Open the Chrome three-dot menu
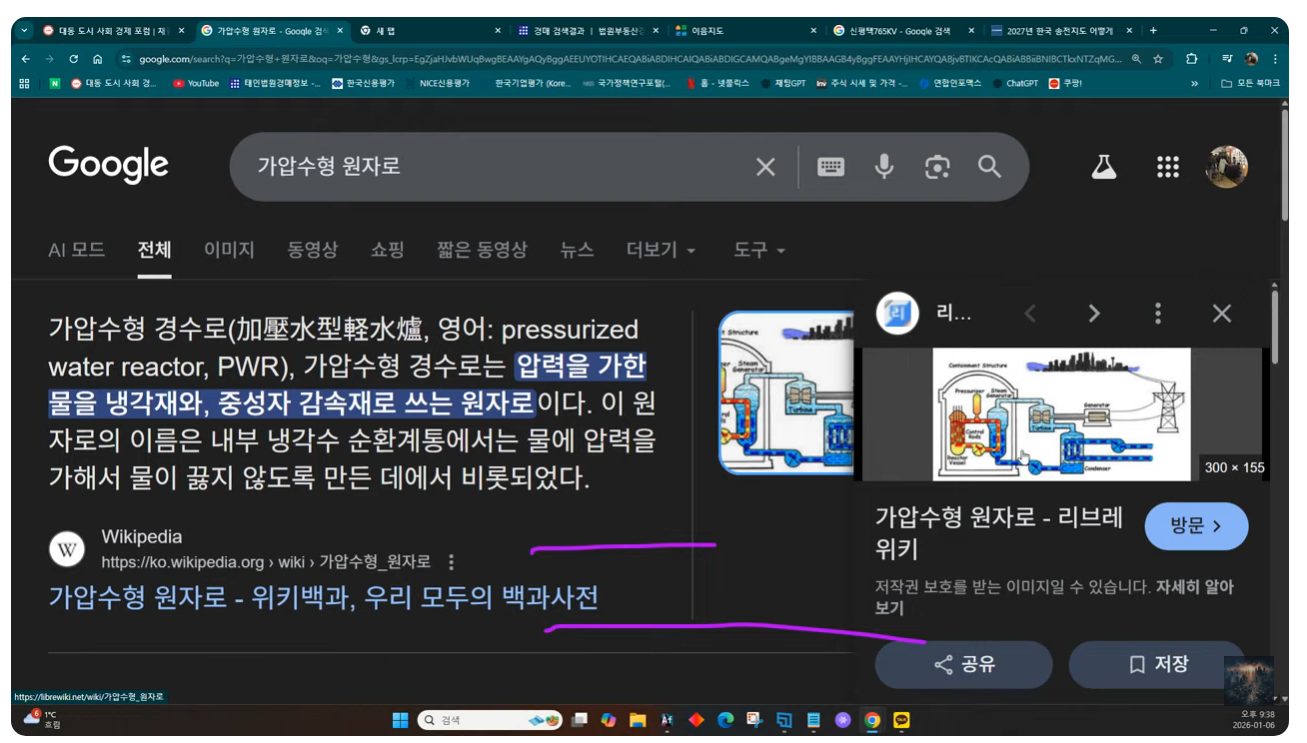The width and height of the screenshot is (1307, 743). (1275, 59)
